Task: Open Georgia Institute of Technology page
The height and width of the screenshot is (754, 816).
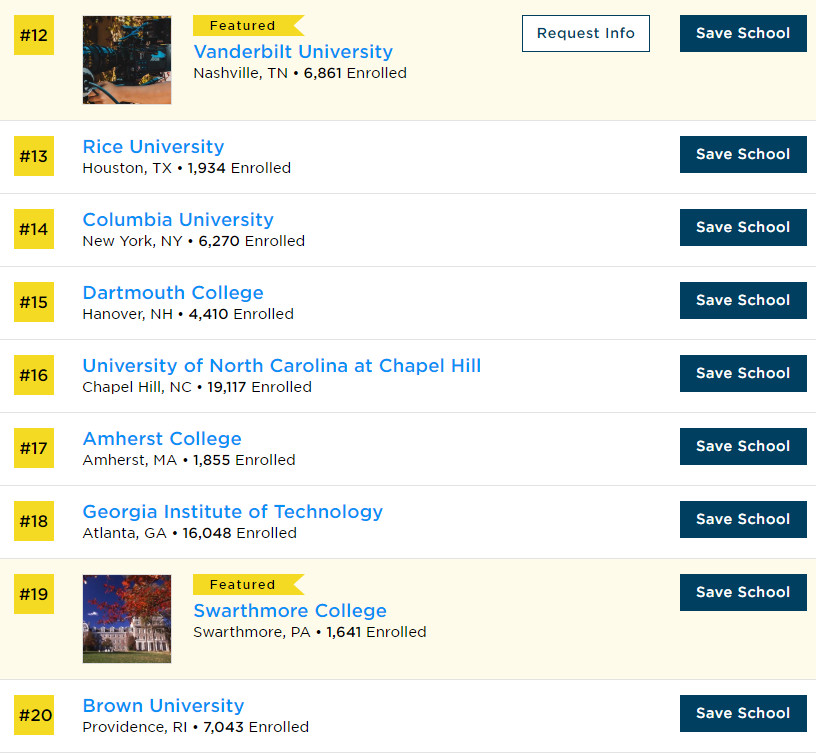Action: click(x=233, y=512)
